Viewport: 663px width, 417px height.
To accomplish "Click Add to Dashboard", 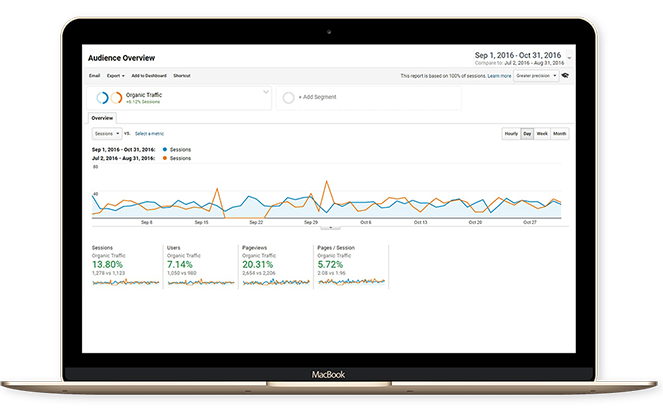I will click(x=149, y=76).
